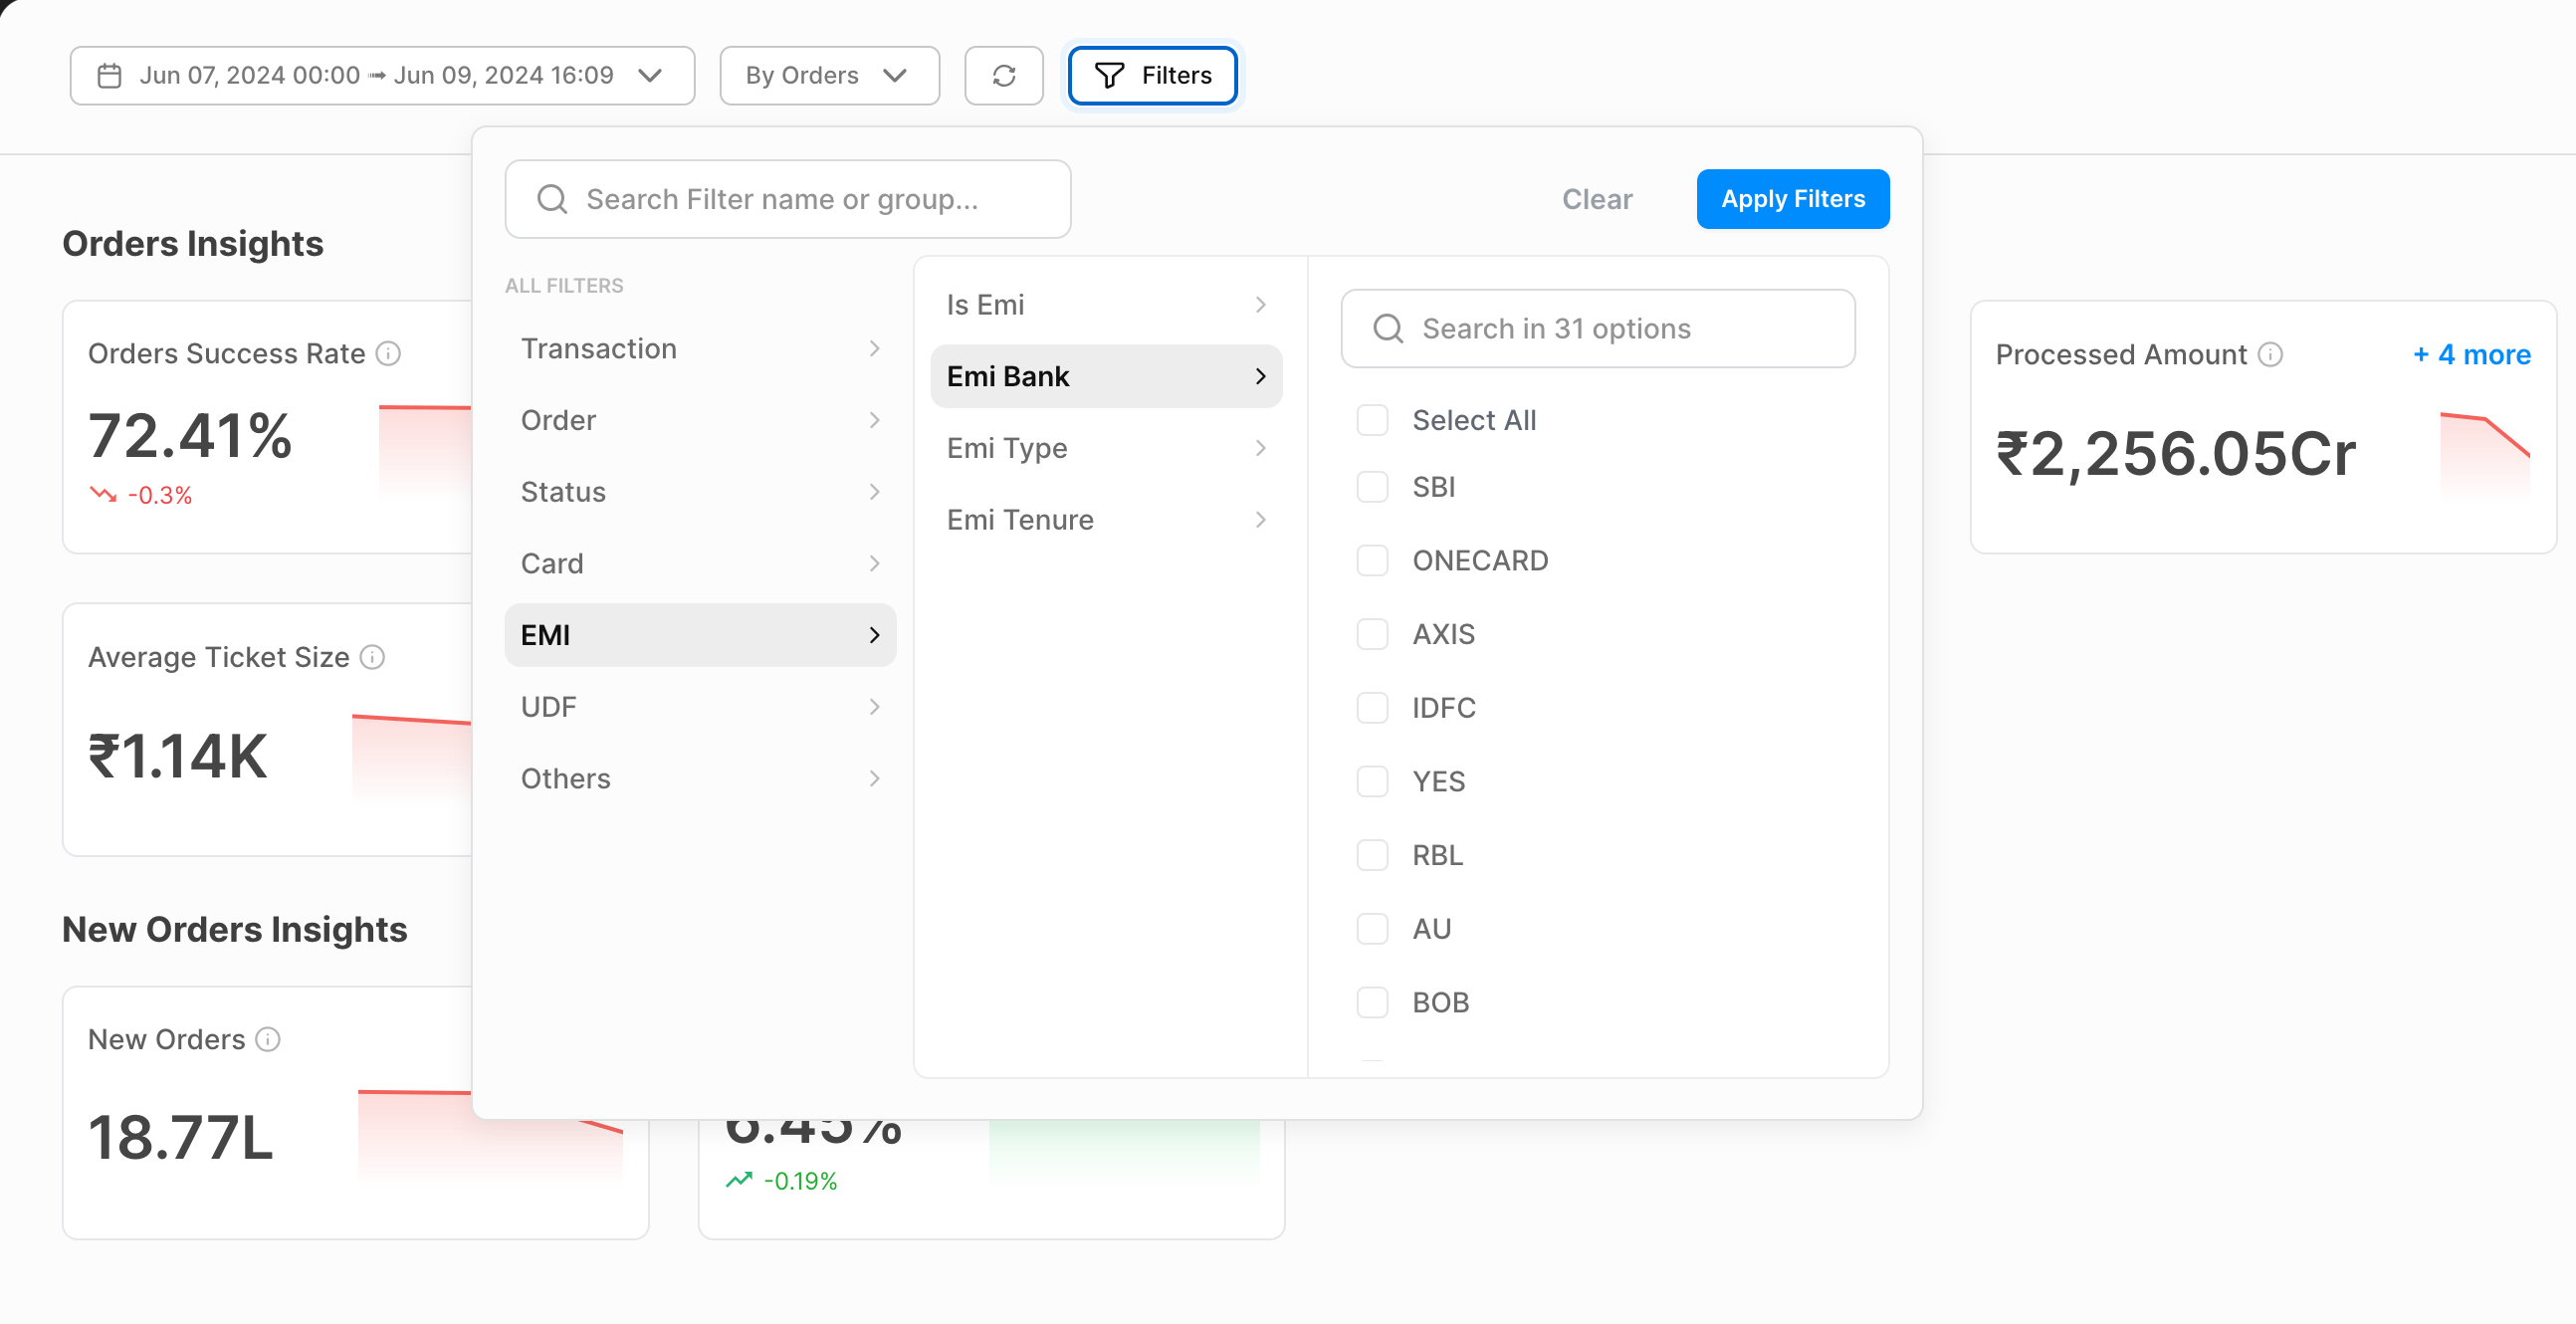This screenshot has width=2576, height=1324.
Task: Click info icon beside Orders Success Rate
Action: pos(388,353)
